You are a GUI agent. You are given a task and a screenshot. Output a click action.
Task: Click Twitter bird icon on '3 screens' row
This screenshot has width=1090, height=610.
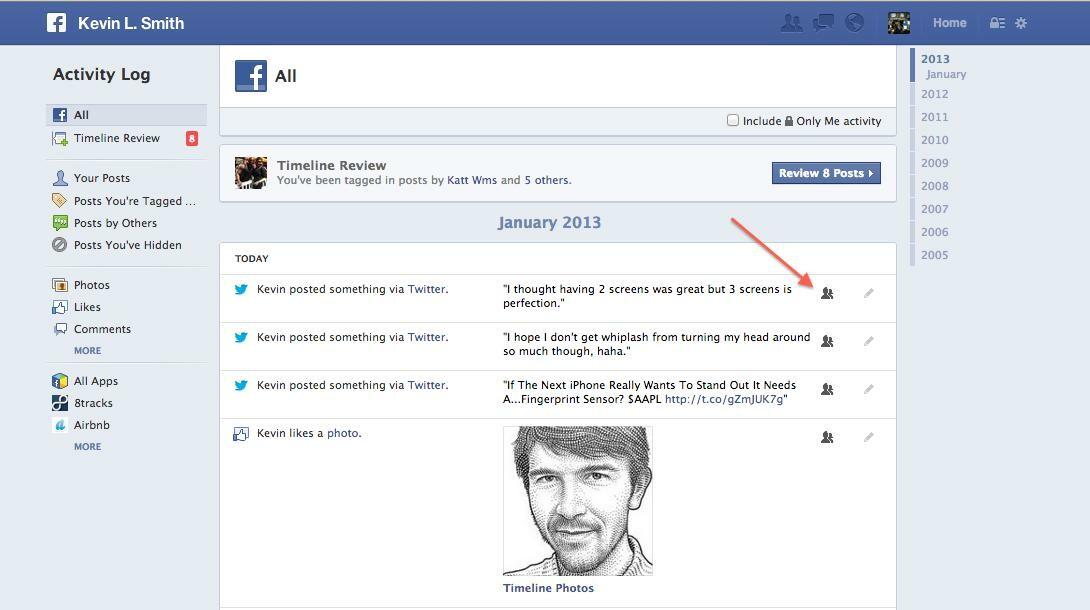pyautogui.click(x=241, y=289)
